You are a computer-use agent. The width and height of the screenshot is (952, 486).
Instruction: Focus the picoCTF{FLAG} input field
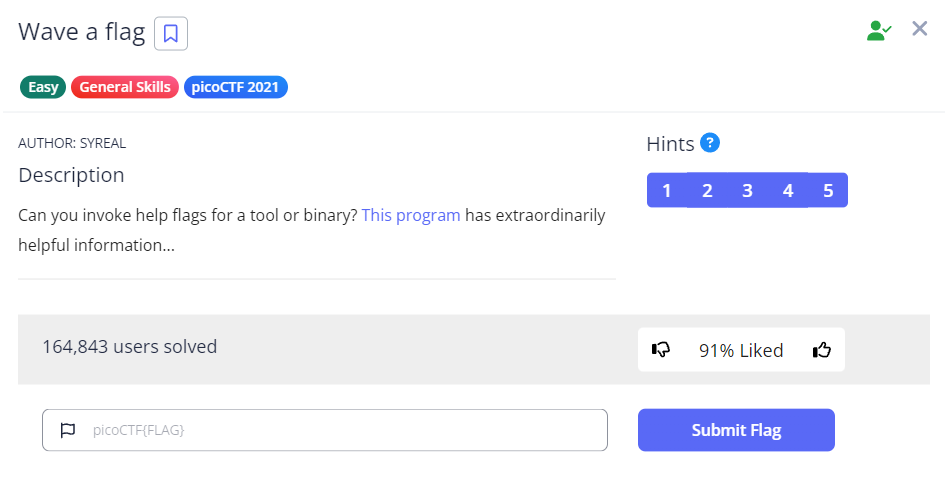[x=340, y=430]
